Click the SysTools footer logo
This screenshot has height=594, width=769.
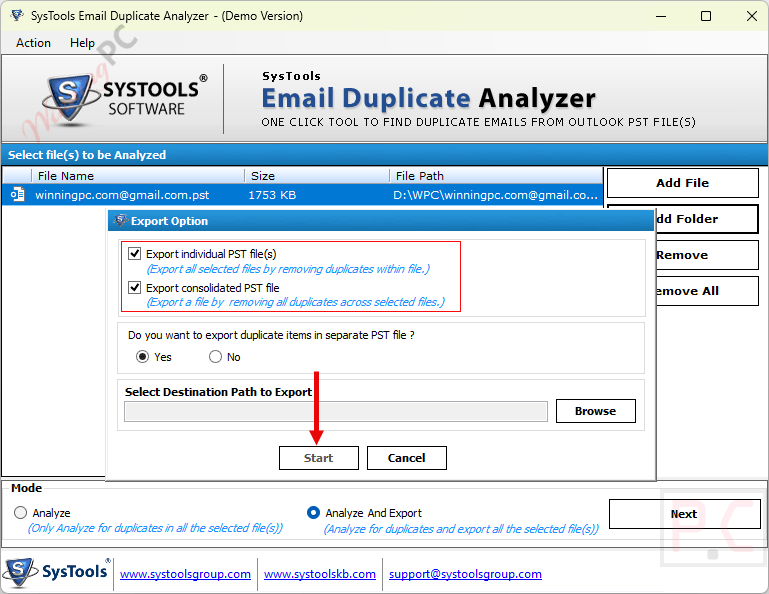point(56,572)
